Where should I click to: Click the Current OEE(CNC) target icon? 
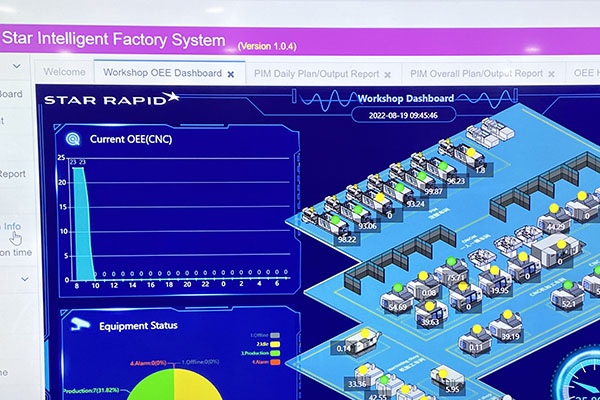(x=73, y=139)
